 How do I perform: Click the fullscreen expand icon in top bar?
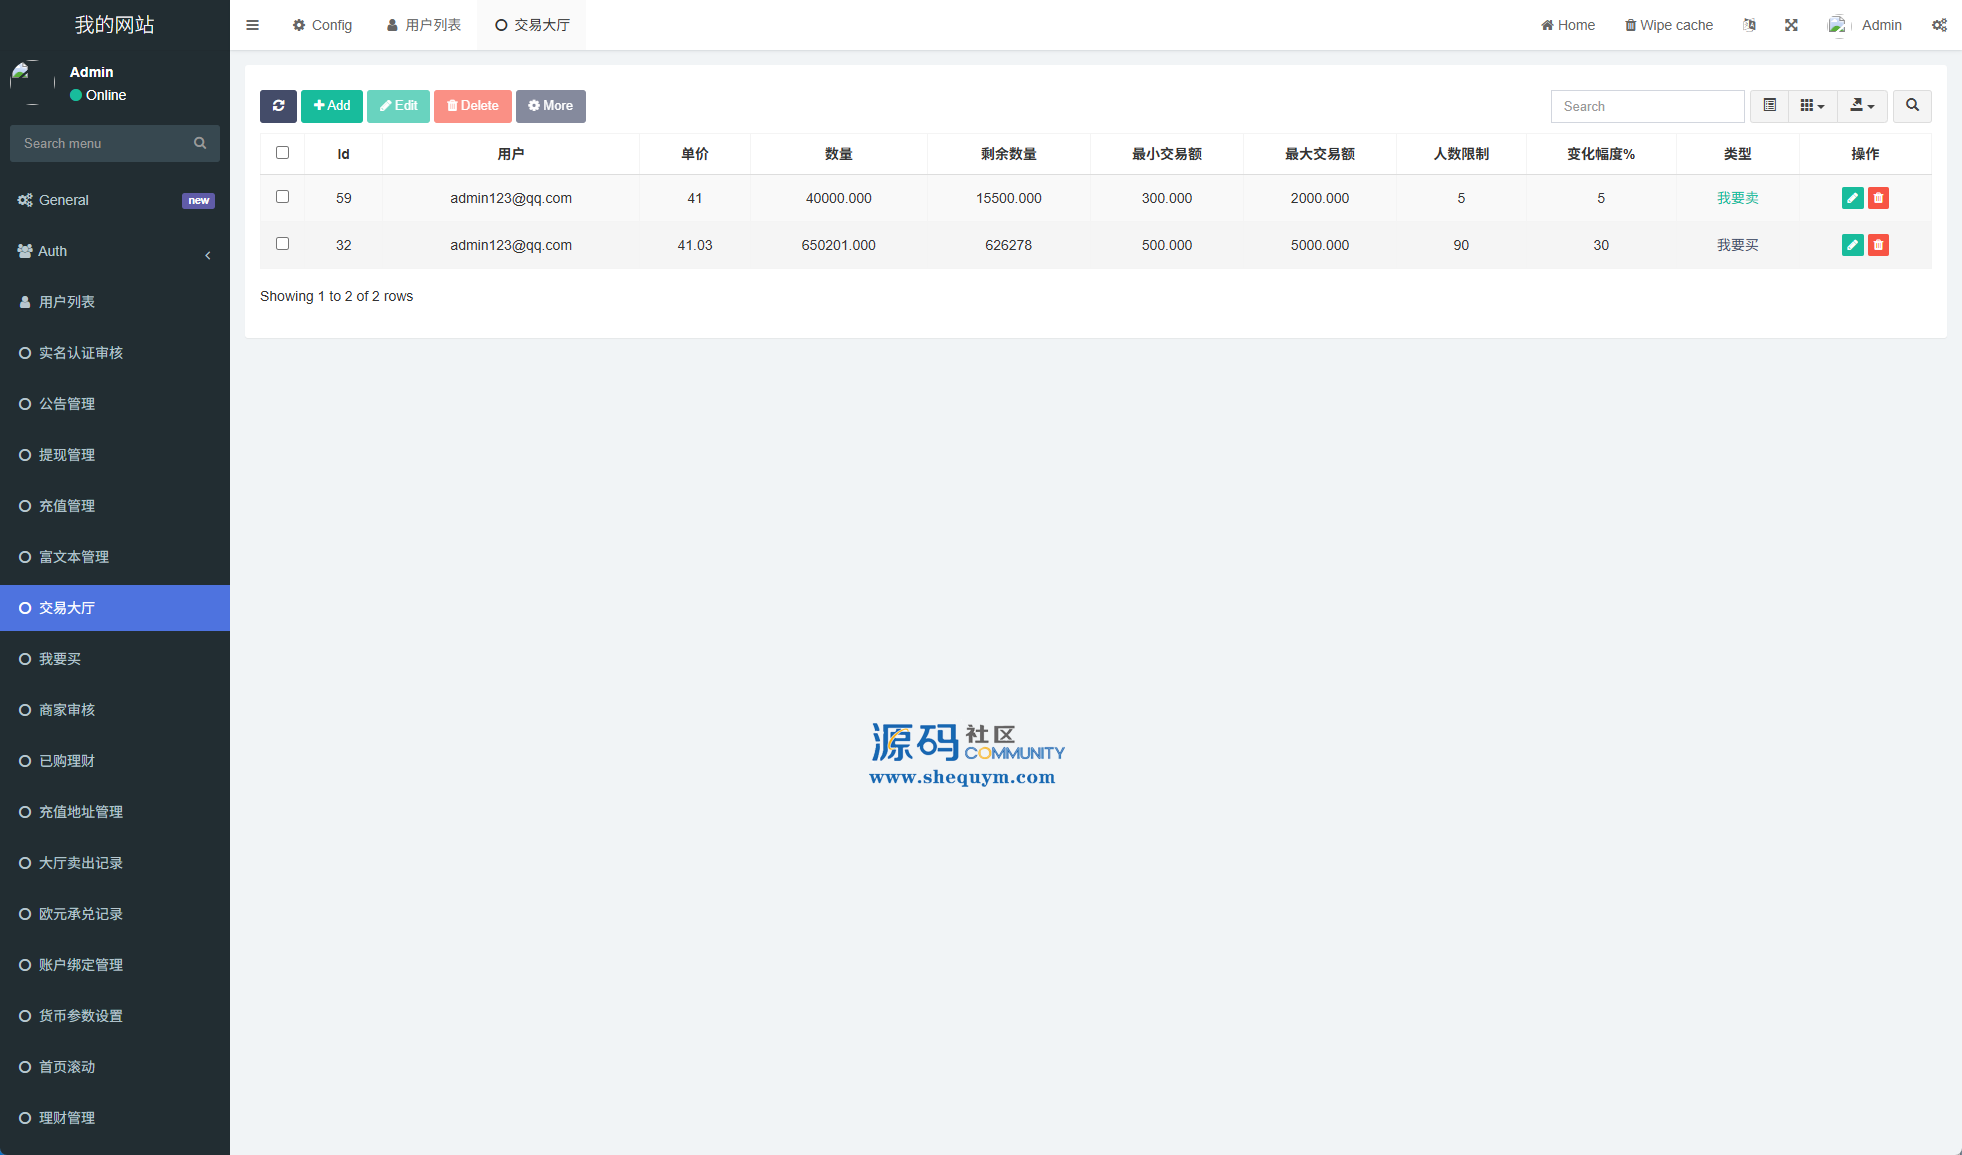pyautogui.click(x=1791, y=25)
